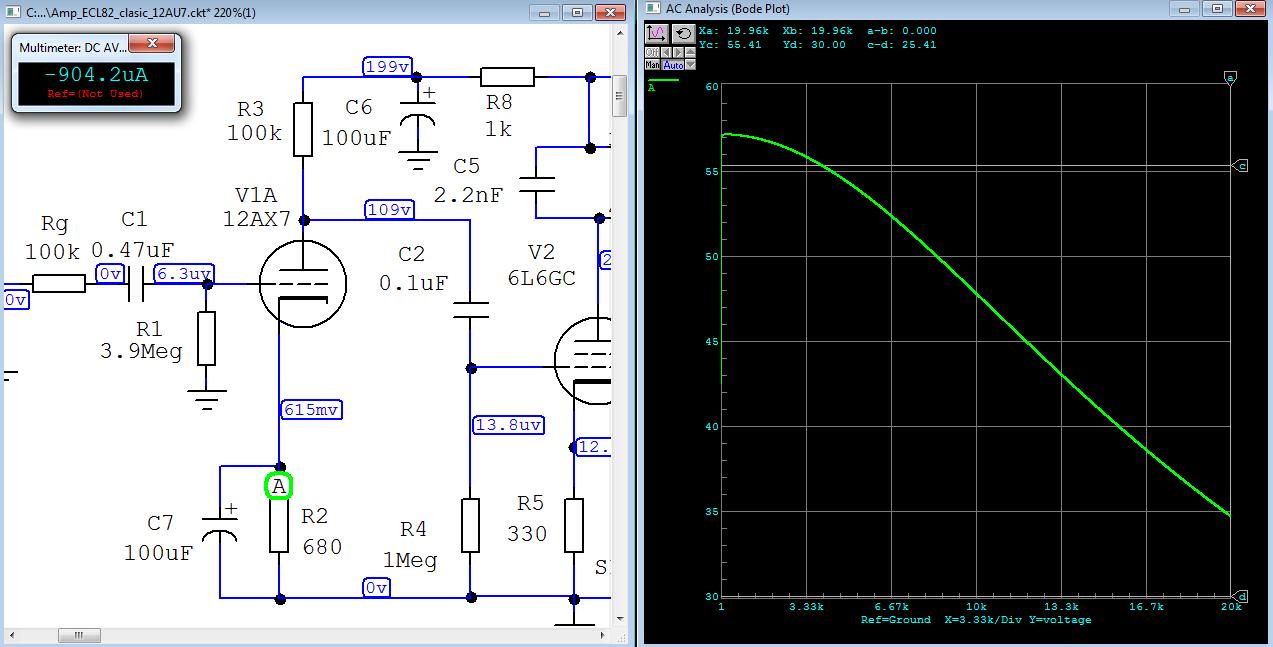Click the 680 value text of R2
Image resolution: width=1273 pixels, height=647 pixels.
[x=322, y=547]
